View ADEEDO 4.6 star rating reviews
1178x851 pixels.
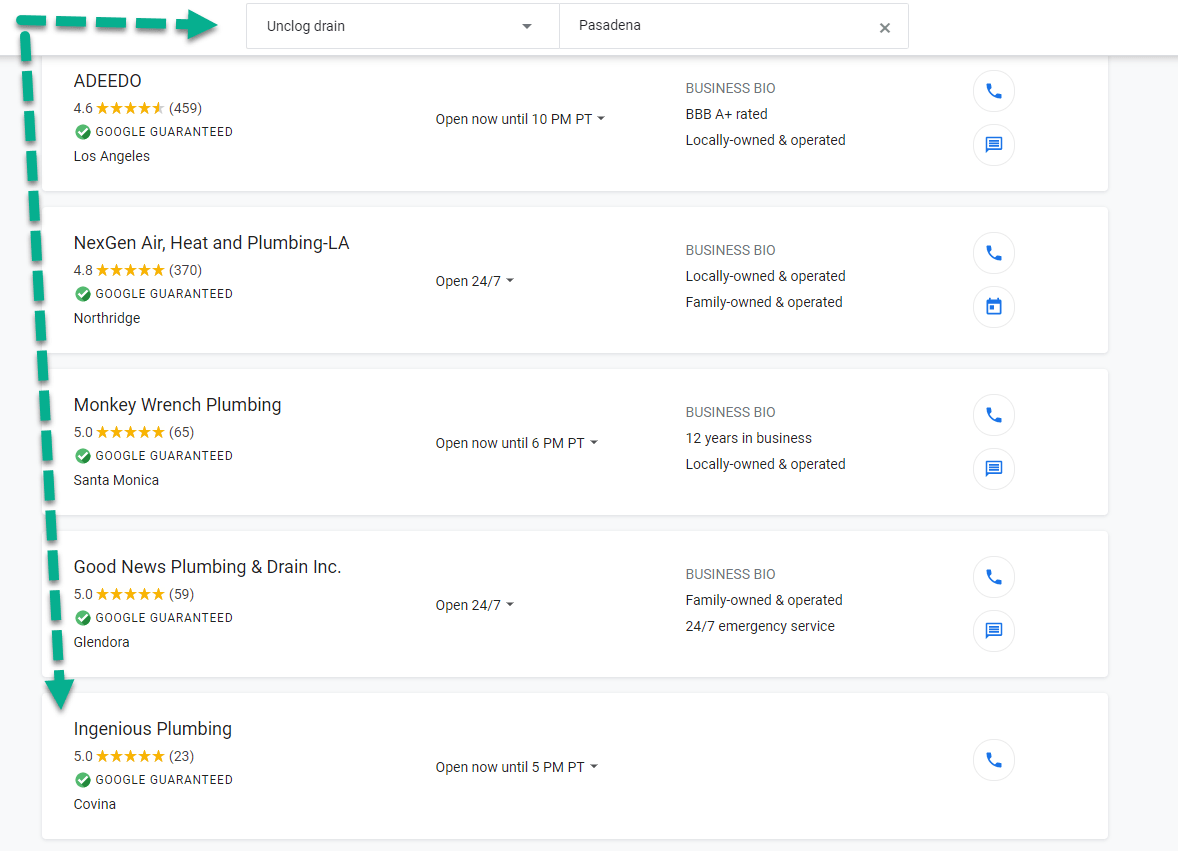click(137, 108)
